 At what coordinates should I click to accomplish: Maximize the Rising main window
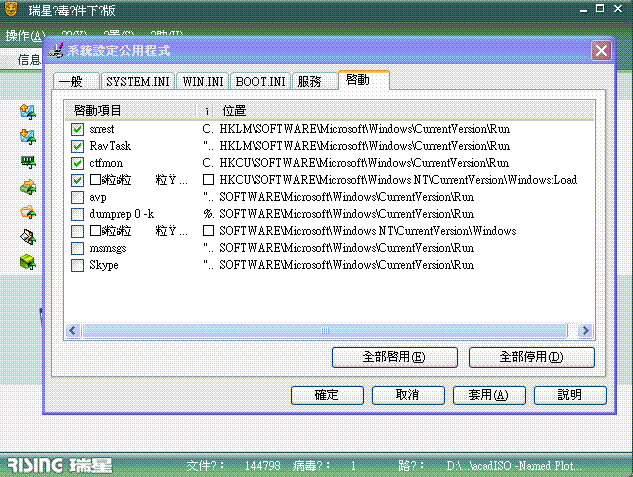point(600,8)
